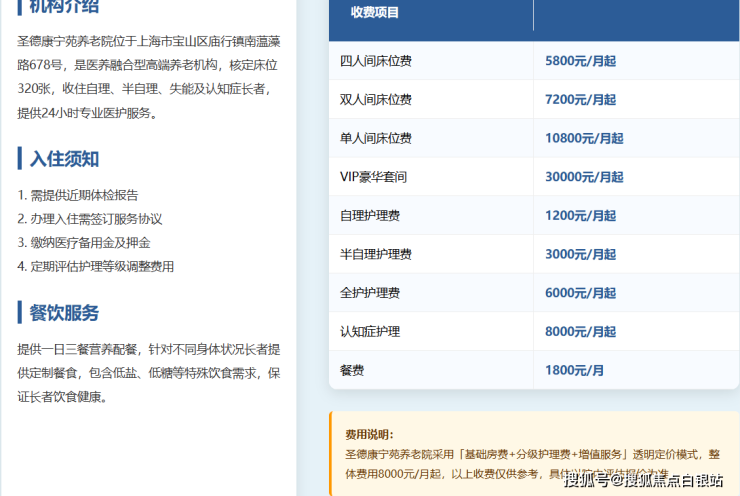Click the 餐饮服务 section heading

[x=64, y=313]
